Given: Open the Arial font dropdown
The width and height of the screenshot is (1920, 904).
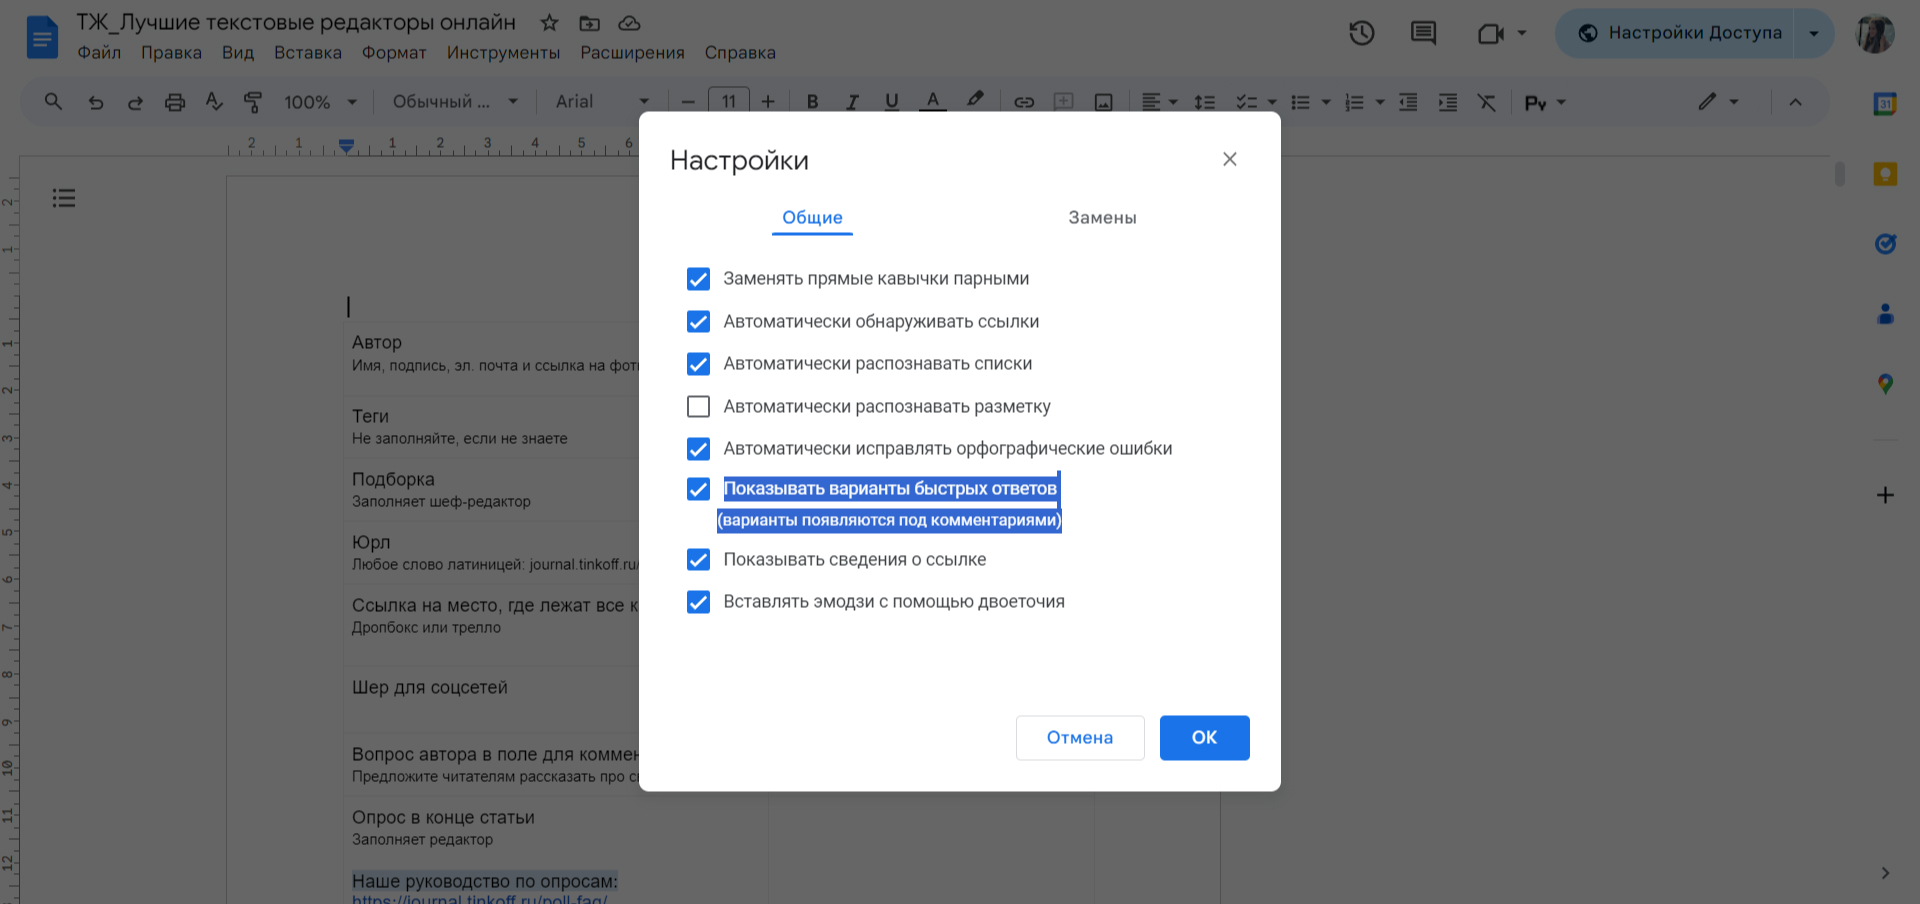Looking at the screenshot, I should point(602,101).
